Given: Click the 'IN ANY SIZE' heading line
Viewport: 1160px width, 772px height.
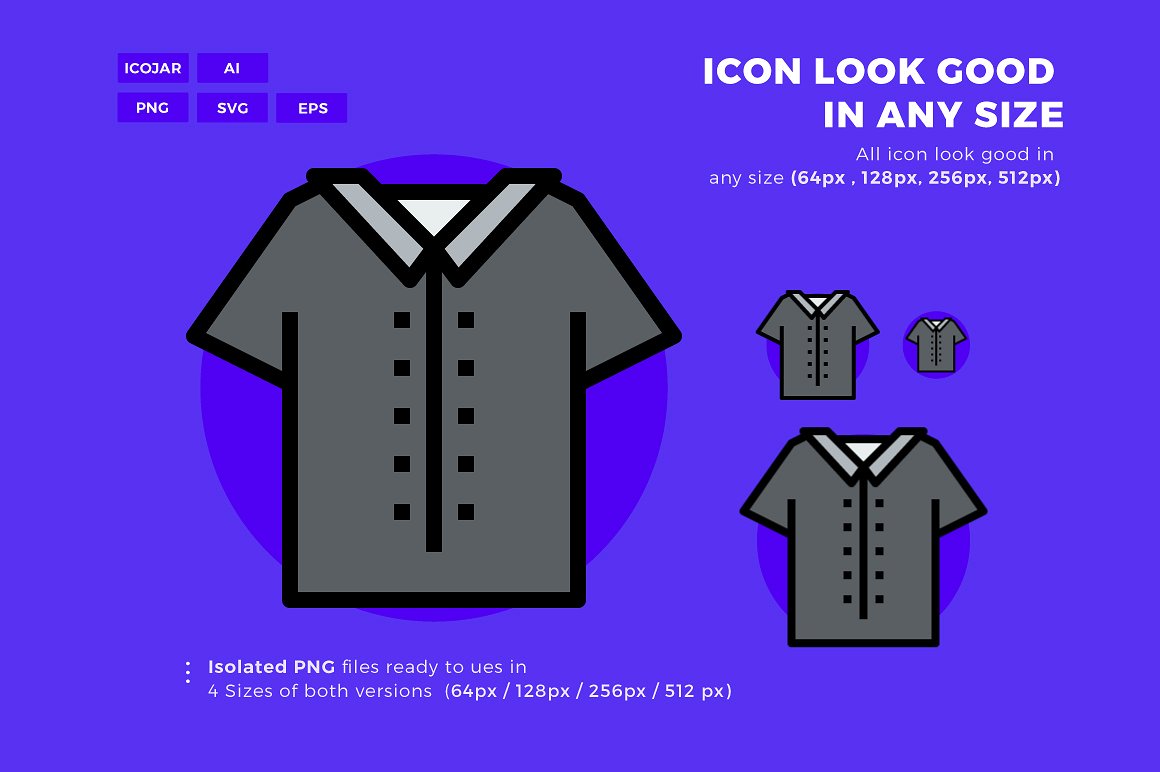Looking at the screenshot, I should tap(943, 115).
